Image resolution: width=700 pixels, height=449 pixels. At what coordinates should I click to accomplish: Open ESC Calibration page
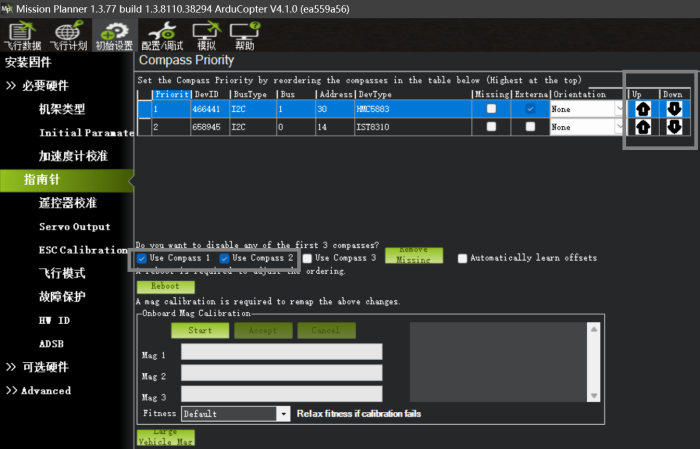coord(83,250)
